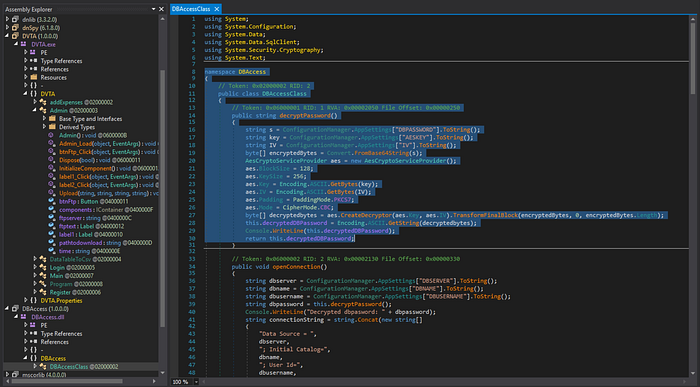Select Register @02000006 in the tree

[x=75, y=292]
